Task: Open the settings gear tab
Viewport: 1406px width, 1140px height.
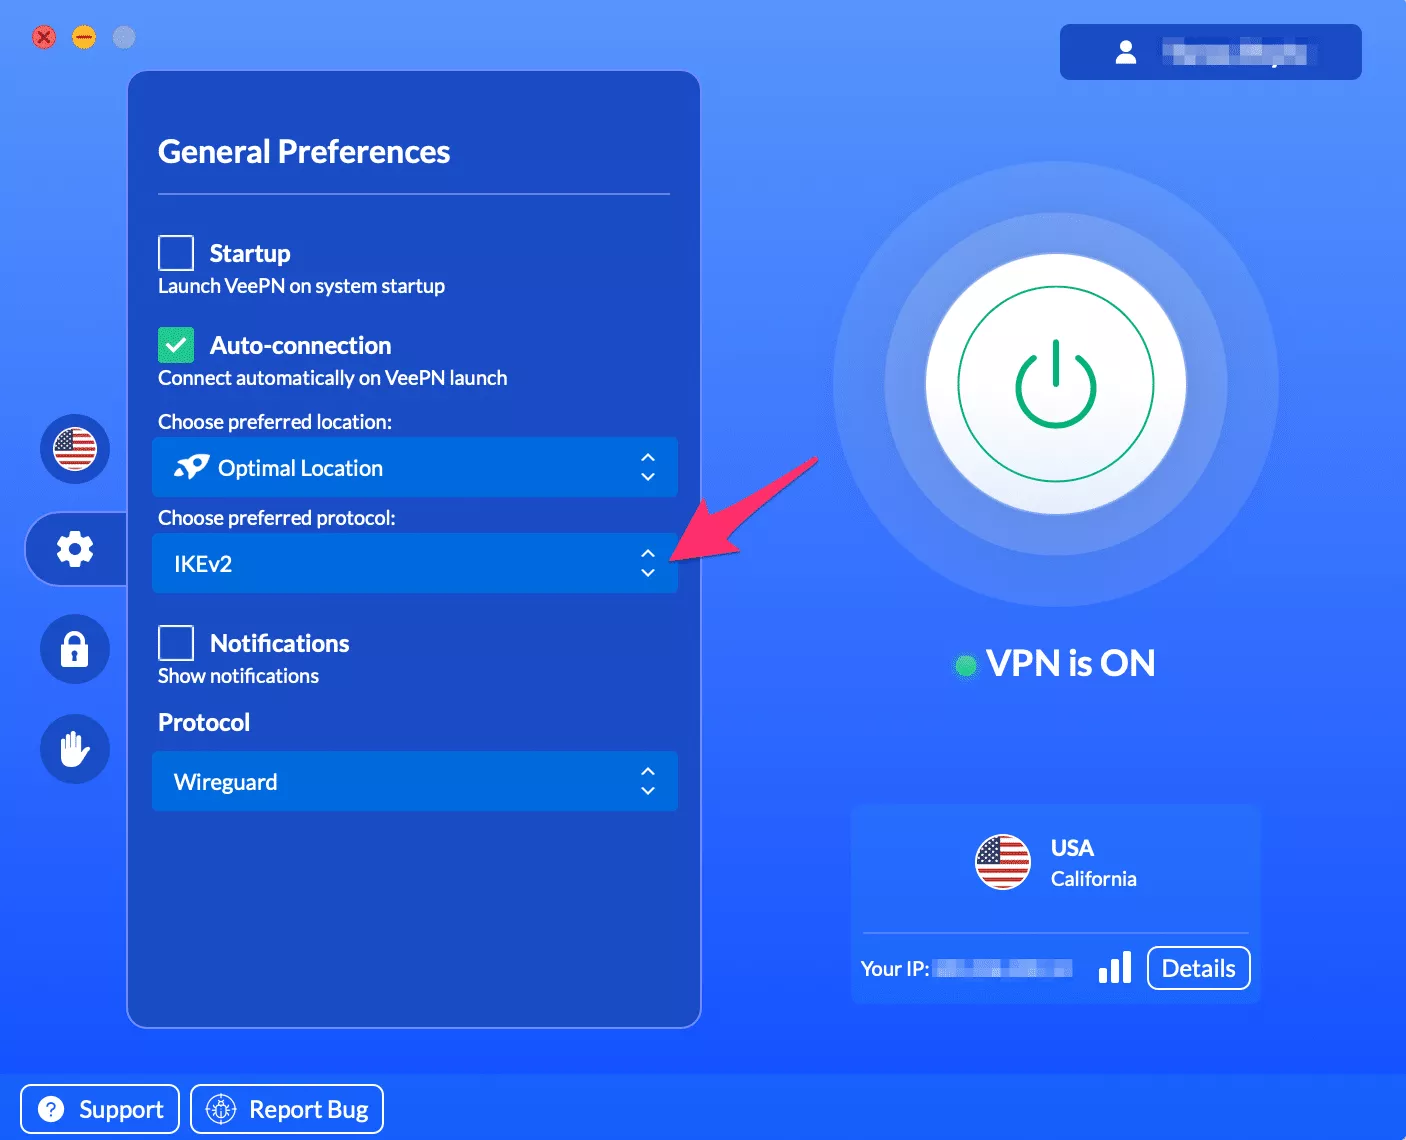Action: click(75, 549)
